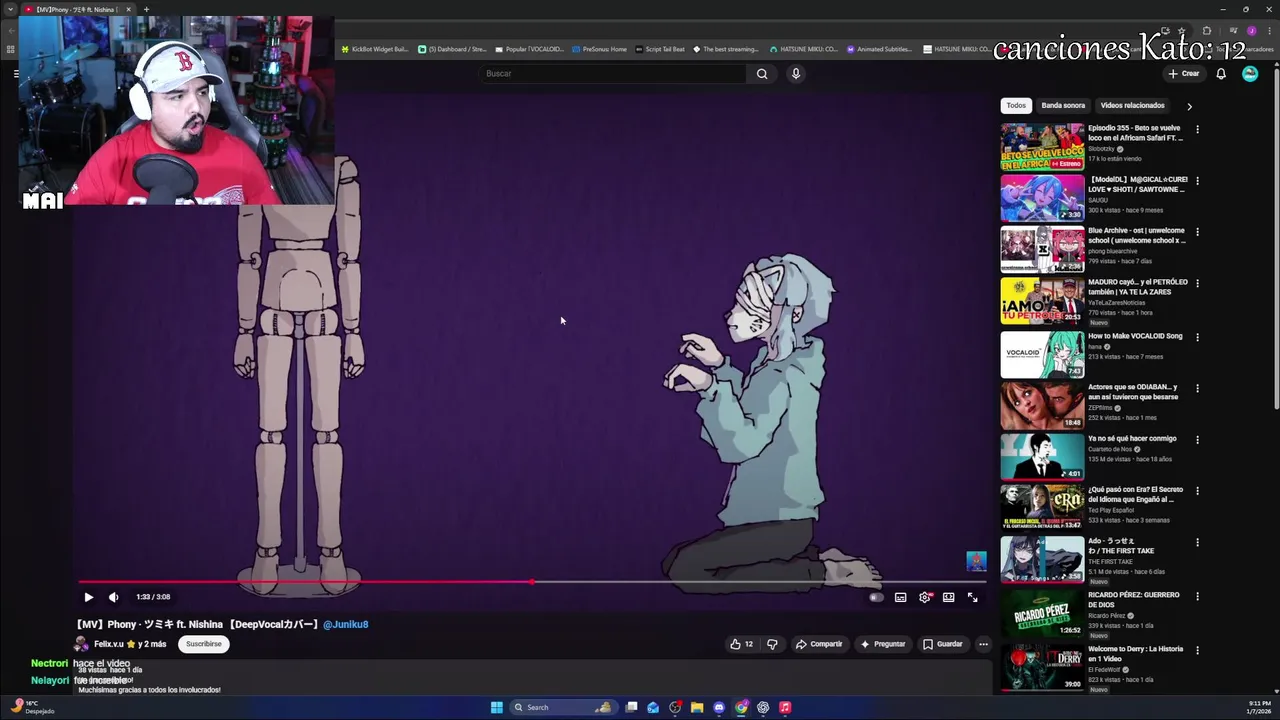Open the account avatar menu
The image size is (1280, 720).
click(x=1250, y=73)
